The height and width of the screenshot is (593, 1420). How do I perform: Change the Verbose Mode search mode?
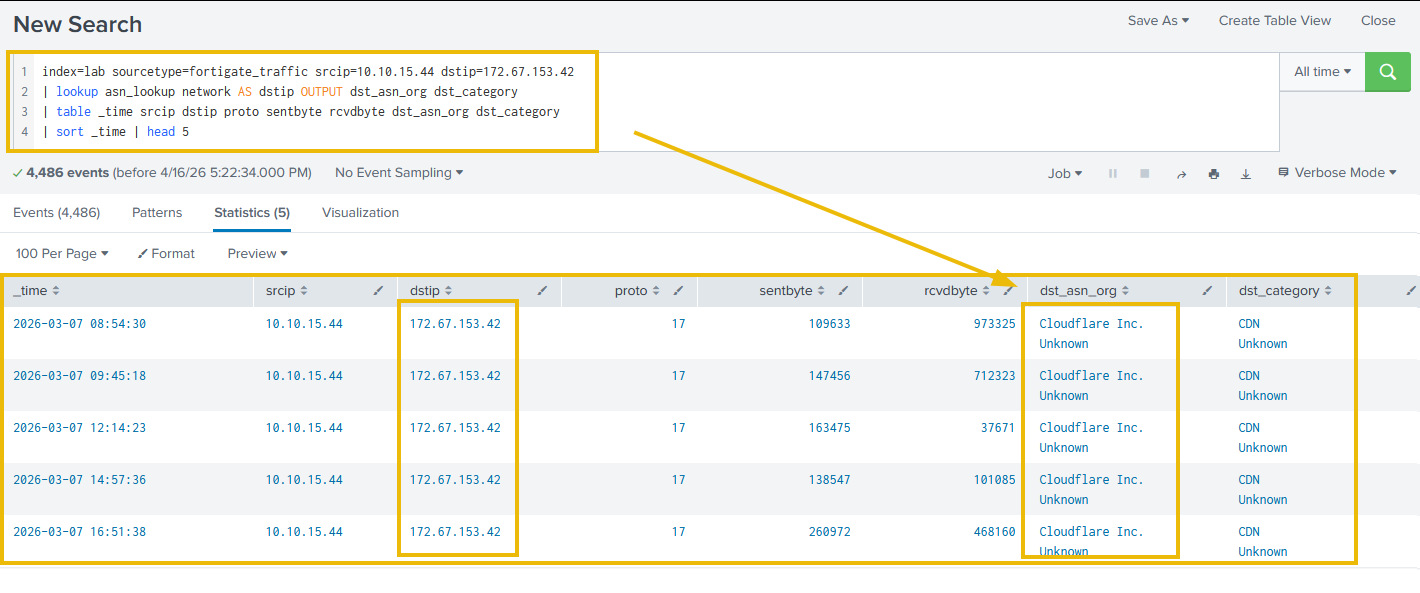tap(1337, 173)
